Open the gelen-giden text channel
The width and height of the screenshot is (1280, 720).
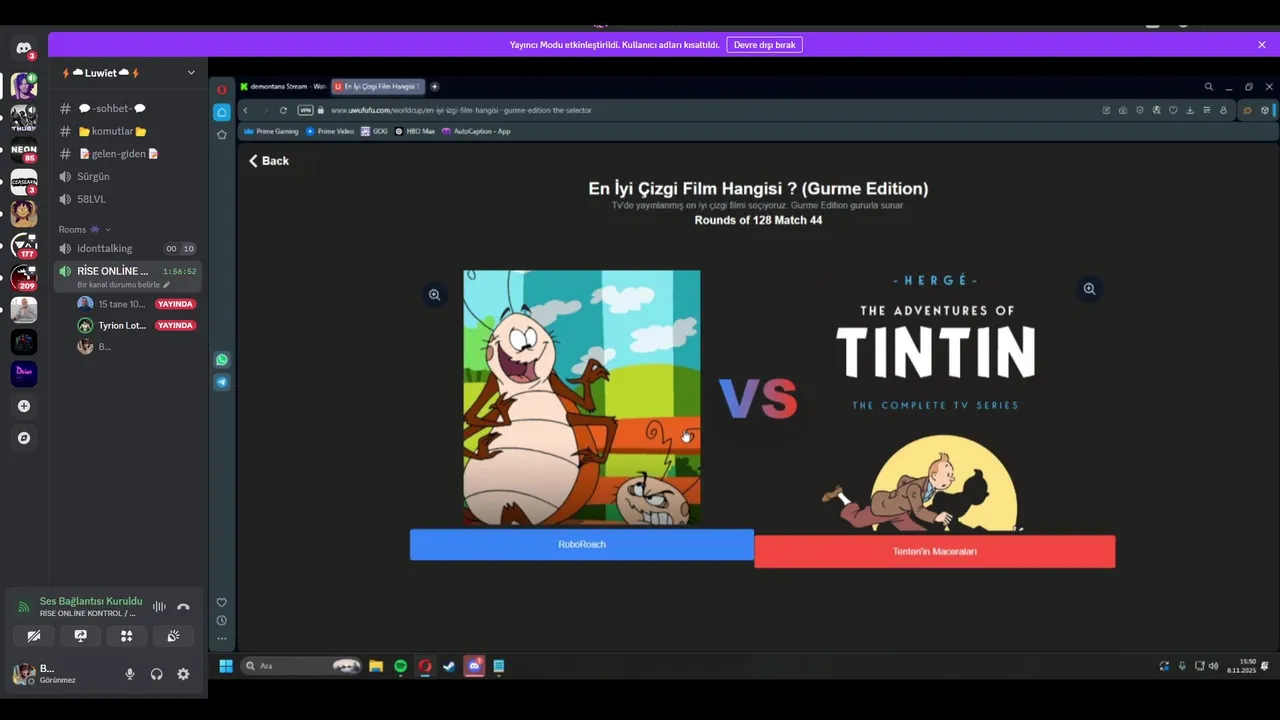point(128,154)
